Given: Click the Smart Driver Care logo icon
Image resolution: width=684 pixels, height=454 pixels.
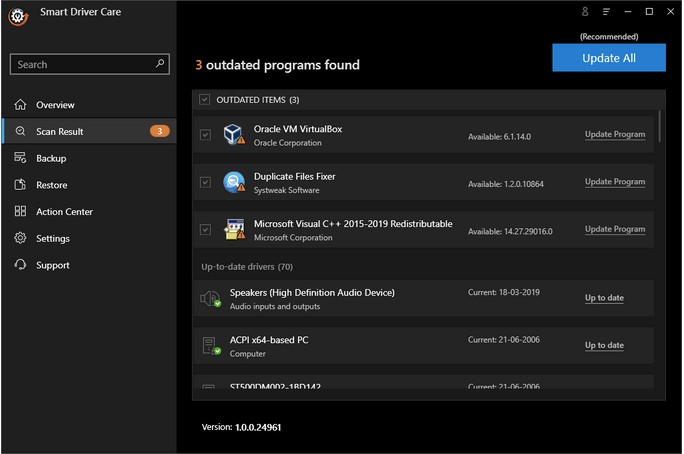Looking at the screenshot, I should pos(18,15).
